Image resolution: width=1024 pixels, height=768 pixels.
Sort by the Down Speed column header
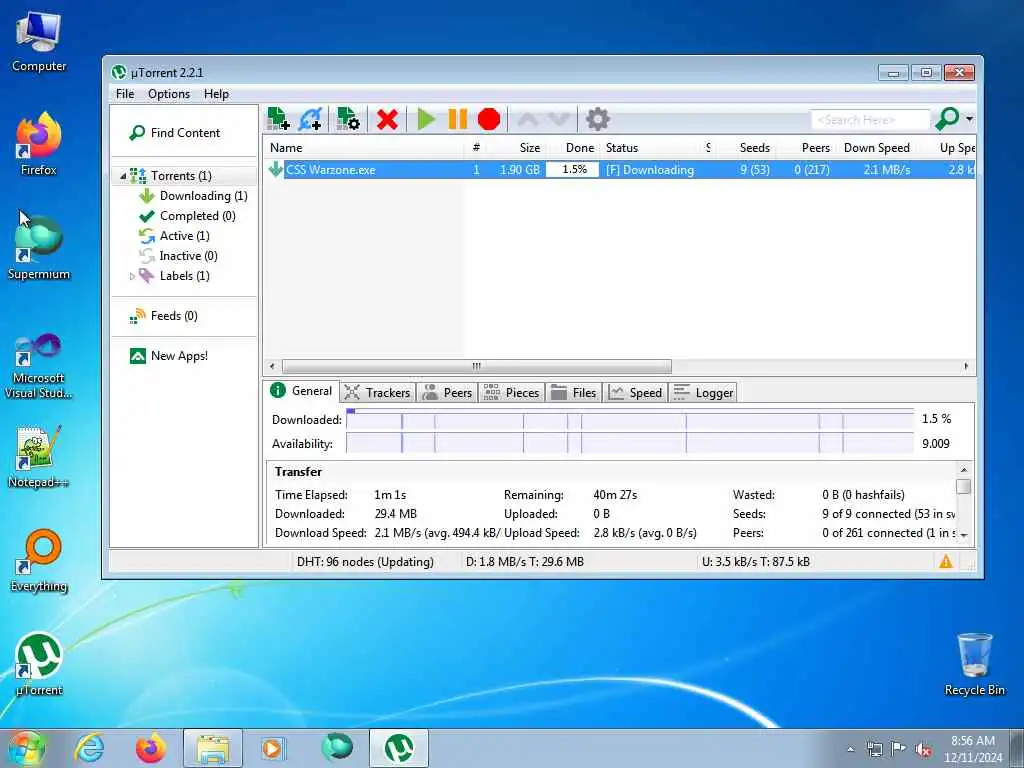coord(877,148)
